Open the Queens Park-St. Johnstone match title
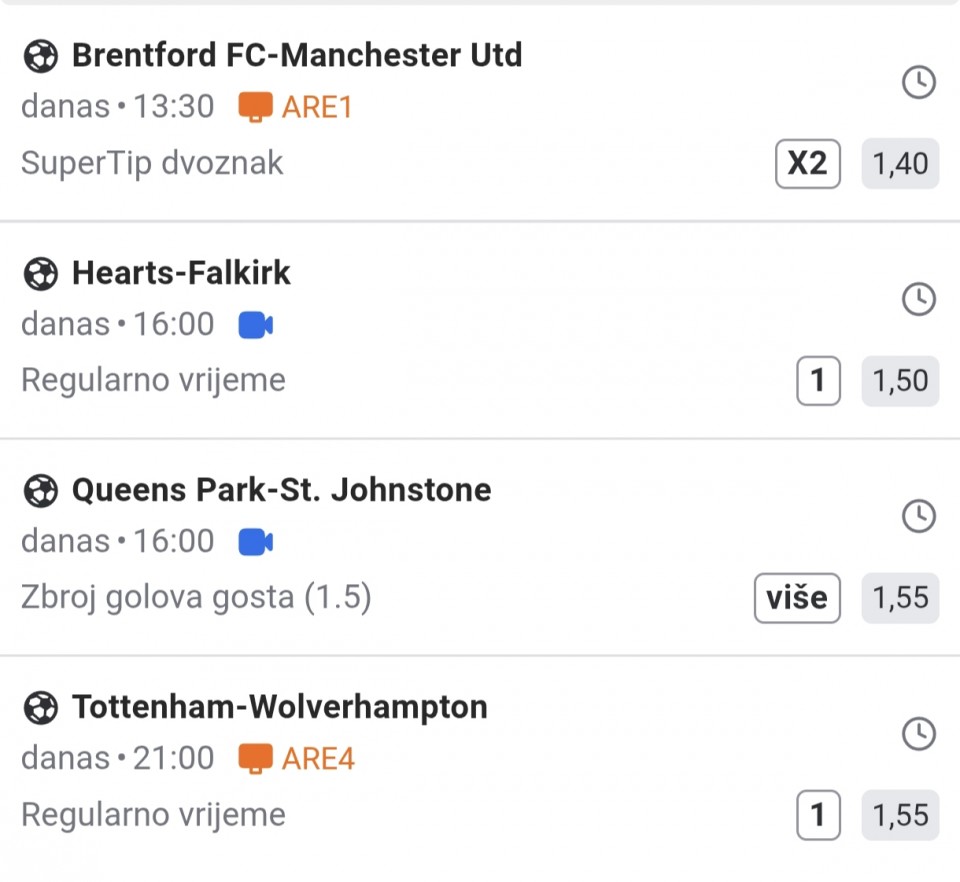Image resolution: width=960 pixels, height=882 pixels. 281,490
